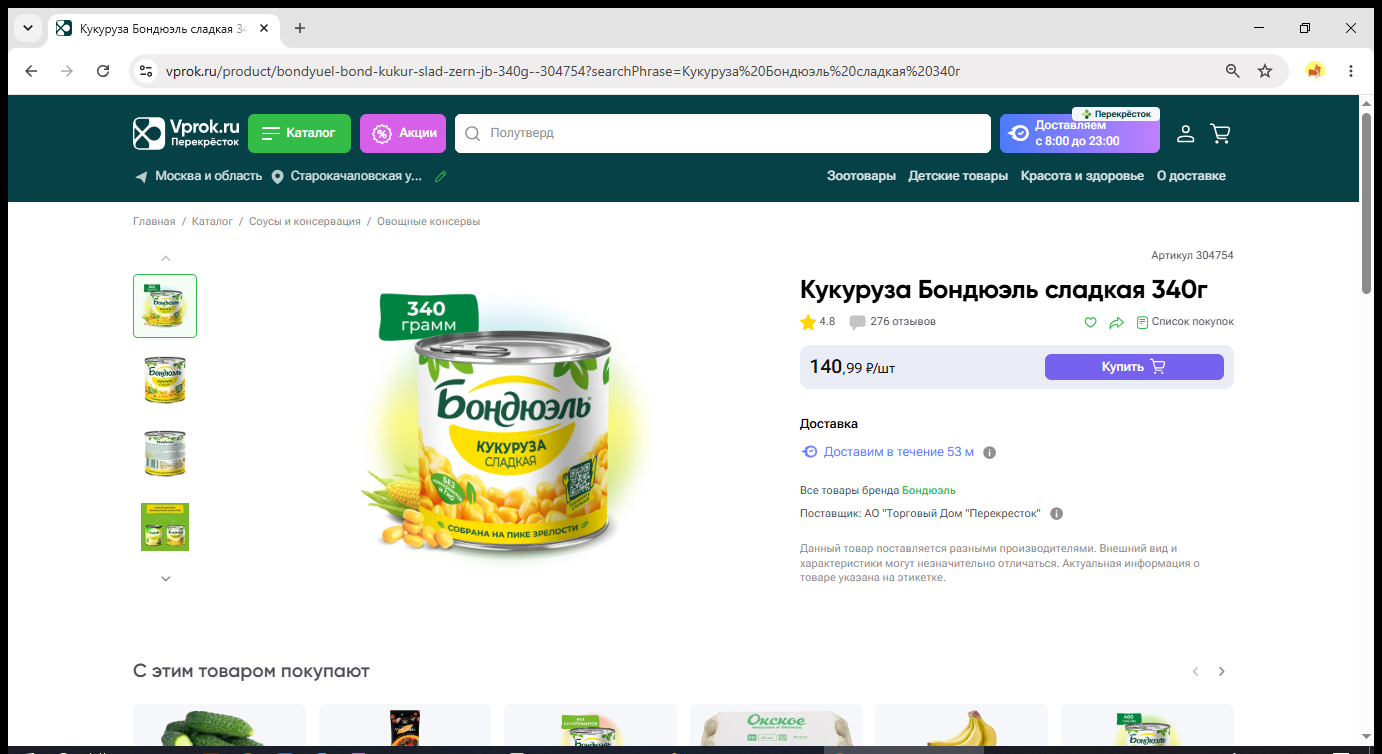This screenshot has height=754, width=1382.
Task: Go to Соусы и консервация breadcrumb
Action: point(305,221)
